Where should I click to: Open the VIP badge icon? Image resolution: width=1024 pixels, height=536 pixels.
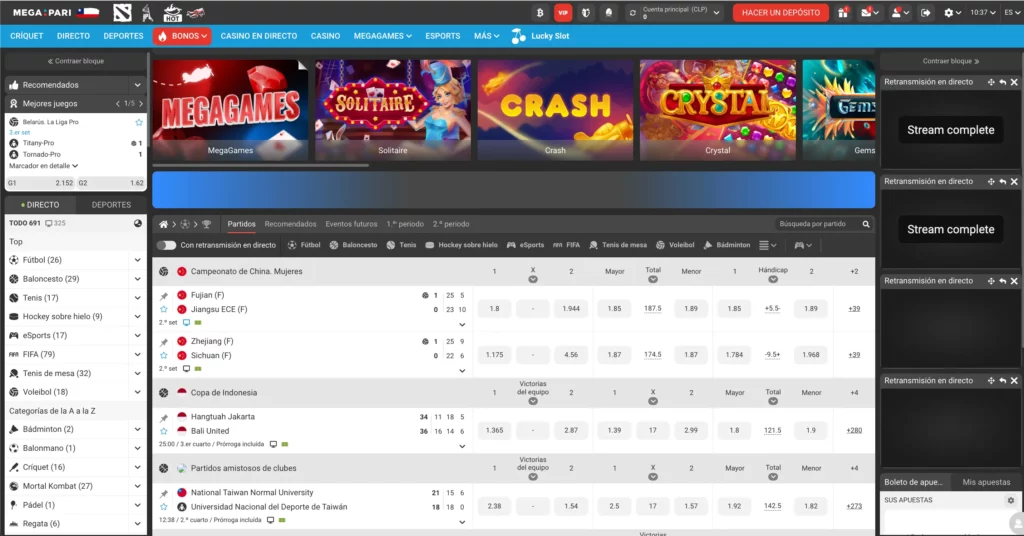pyautogui.click(x=563, y=13)
